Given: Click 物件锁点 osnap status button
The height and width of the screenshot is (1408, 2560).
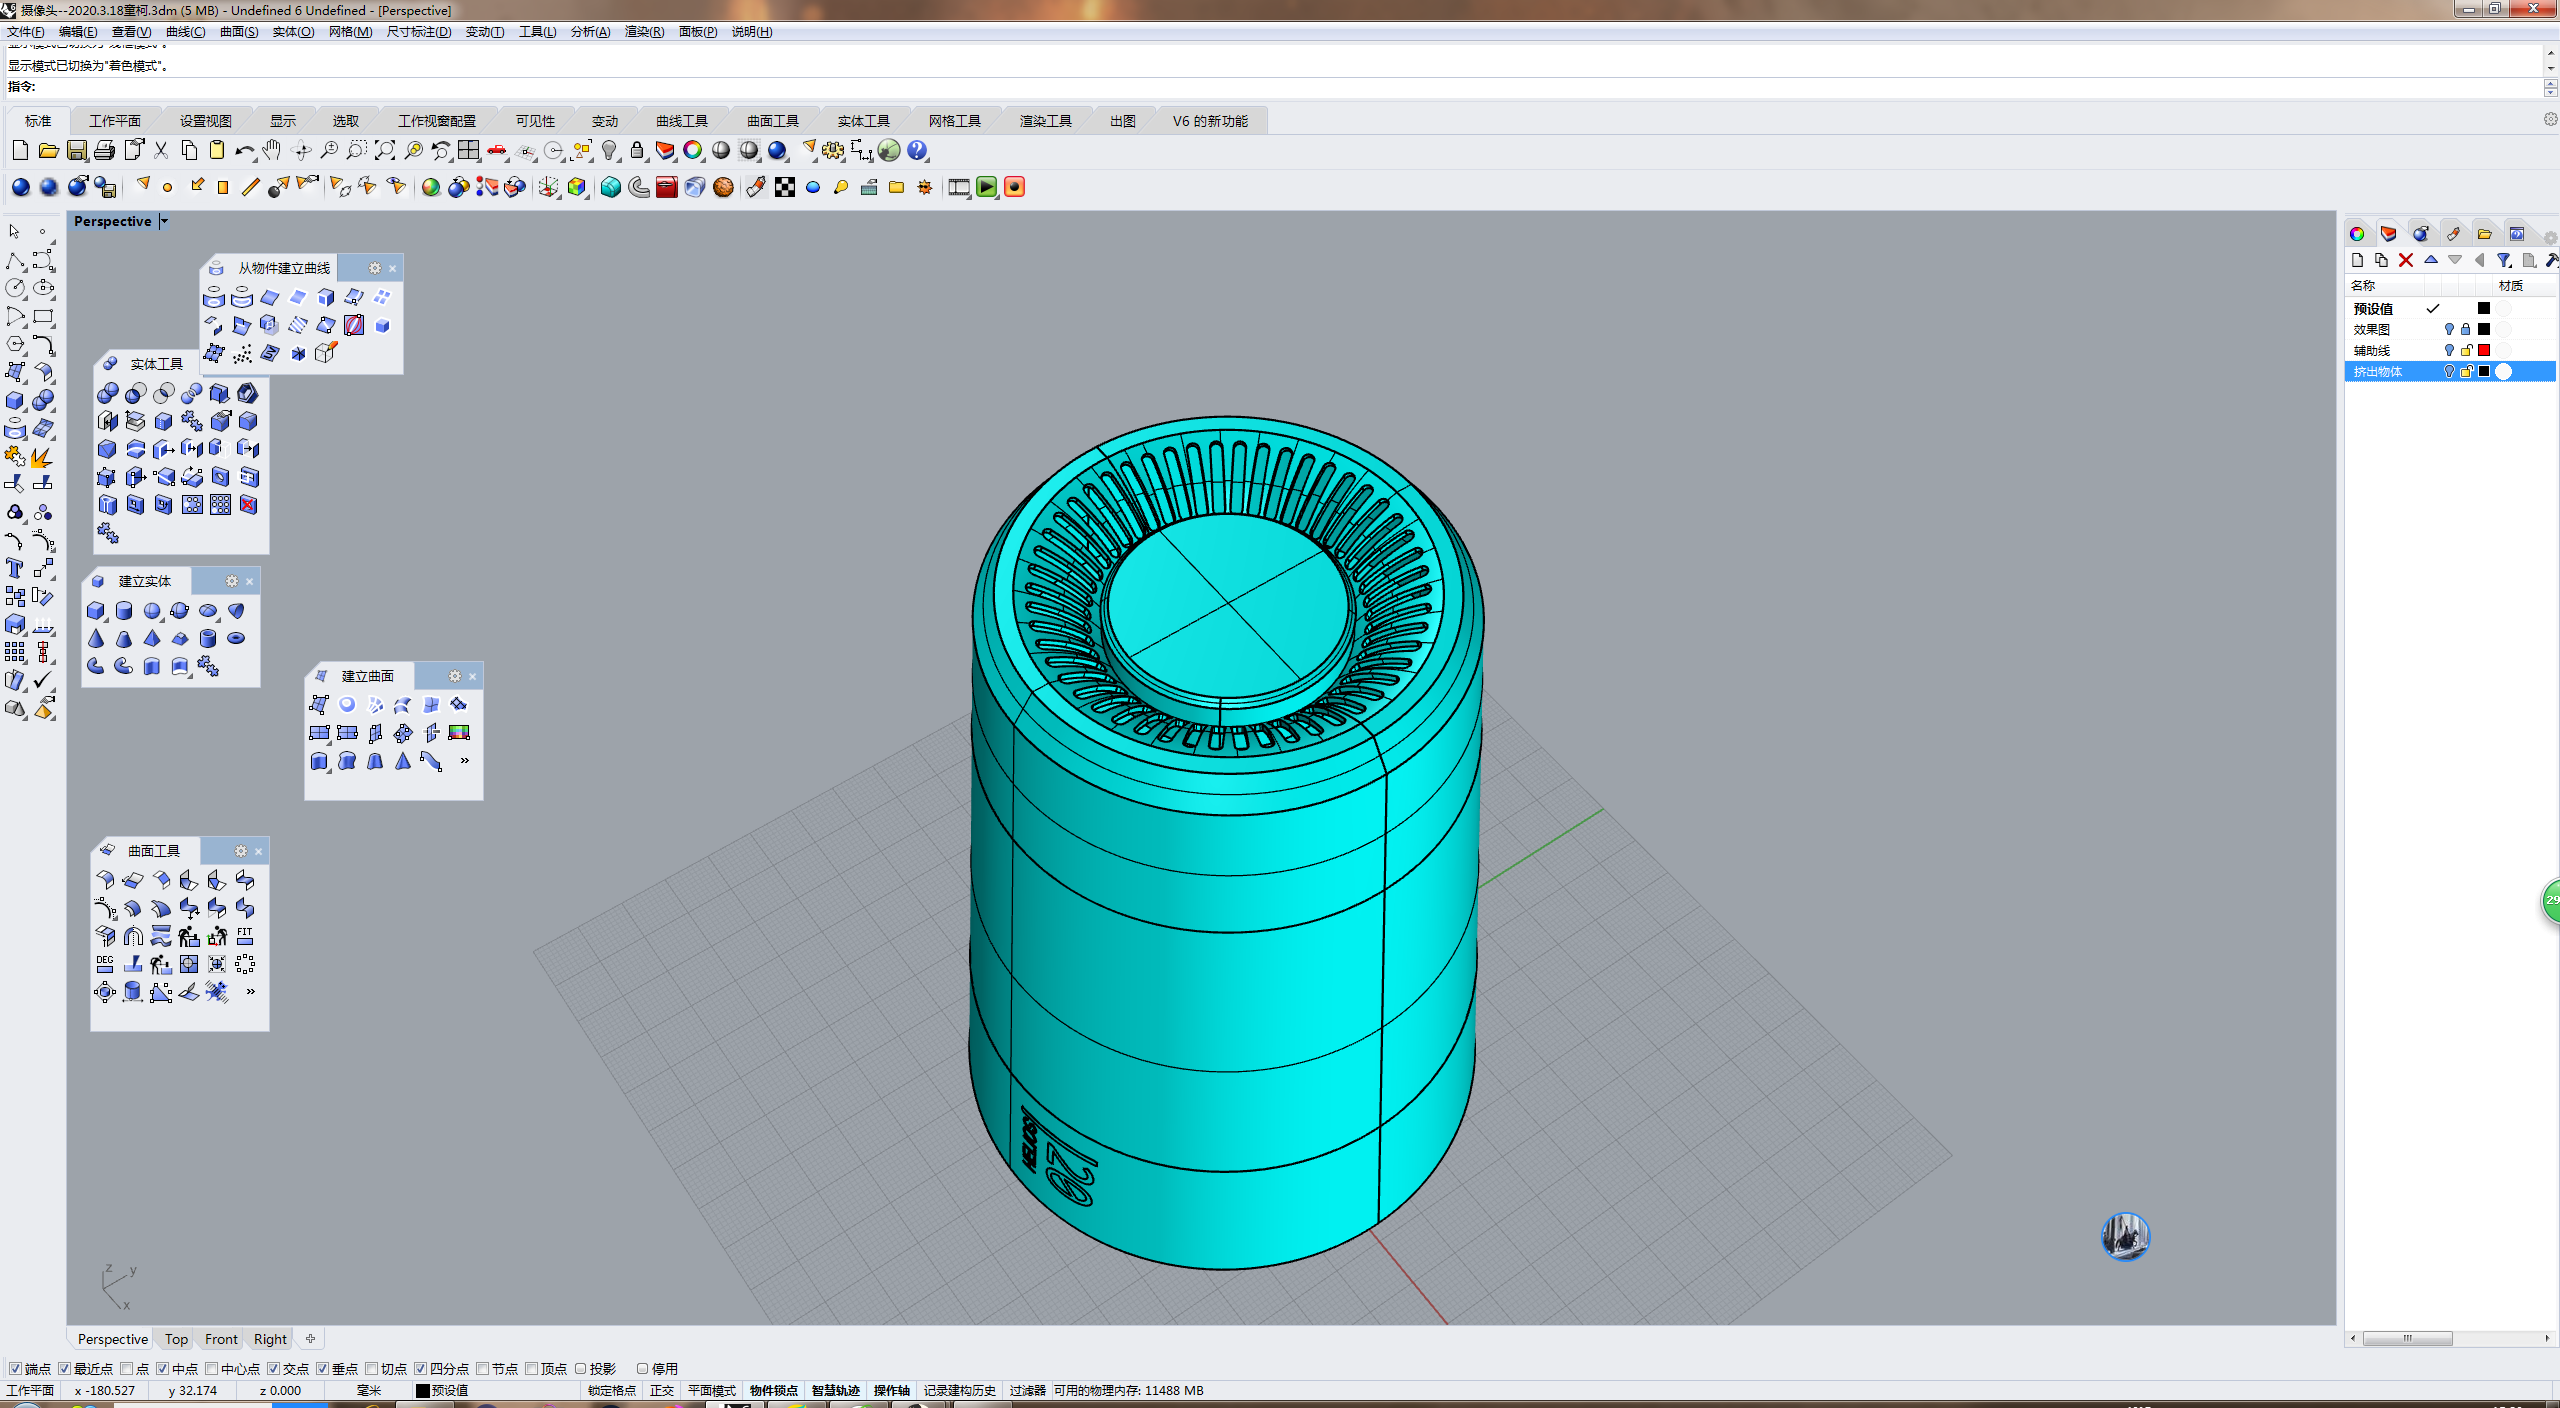Looking at the screenshot, I should (773, 1390).
